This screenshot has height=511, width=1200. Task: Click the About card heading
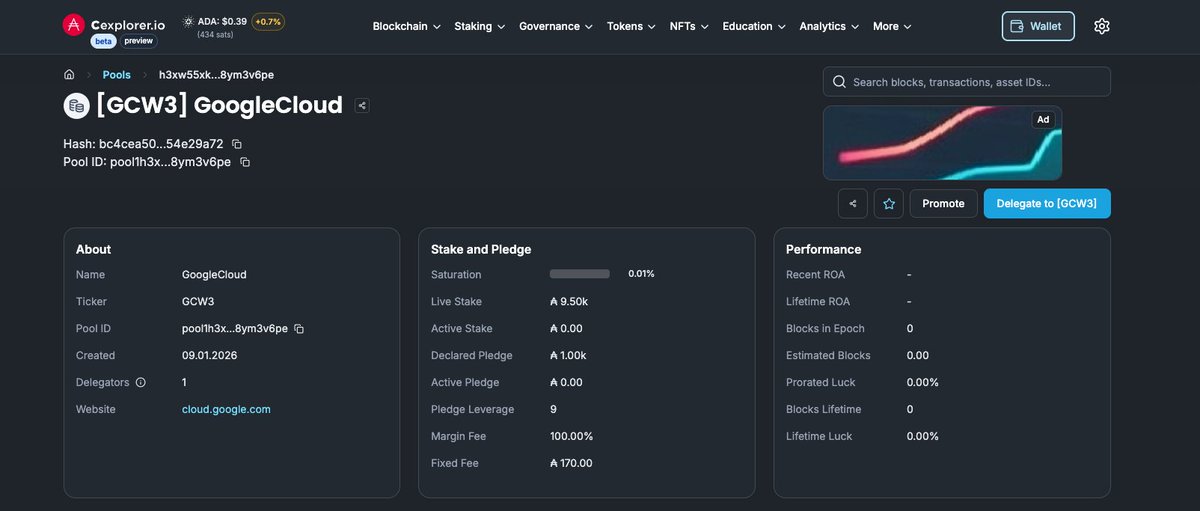93,249
